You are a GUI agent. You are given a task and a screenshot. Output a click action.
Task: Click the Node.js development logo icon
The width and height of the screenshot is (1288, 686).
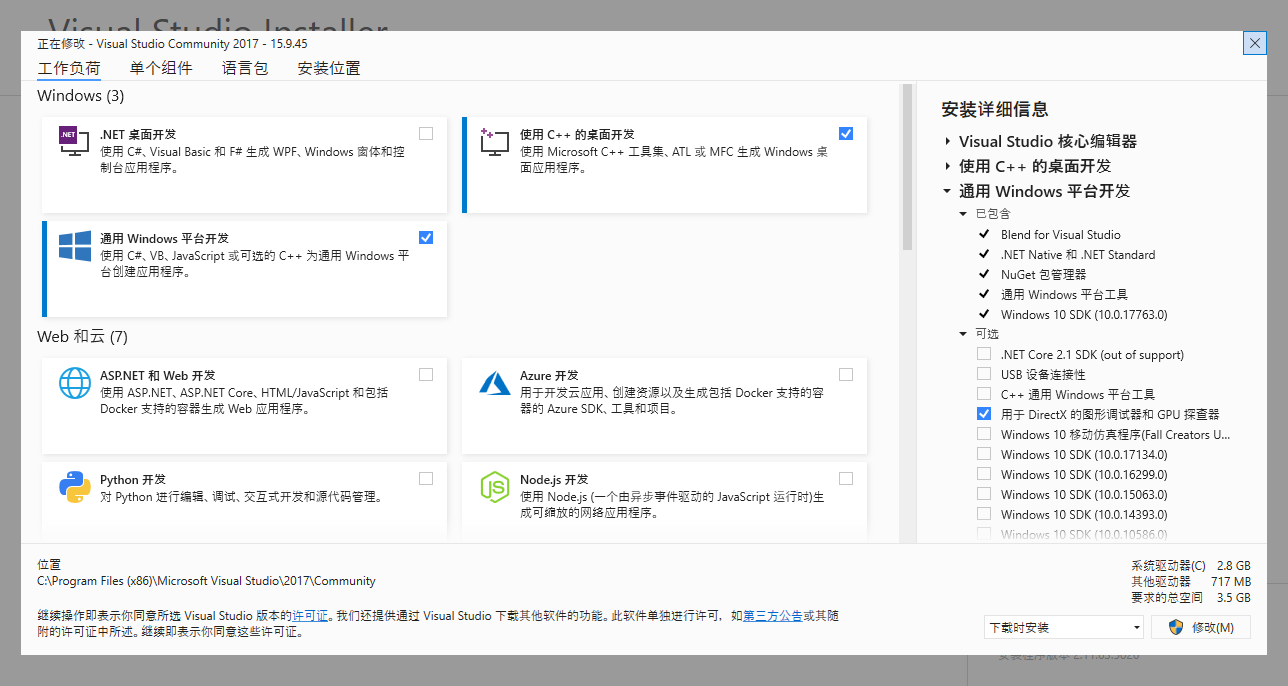[x=495, y=487]
